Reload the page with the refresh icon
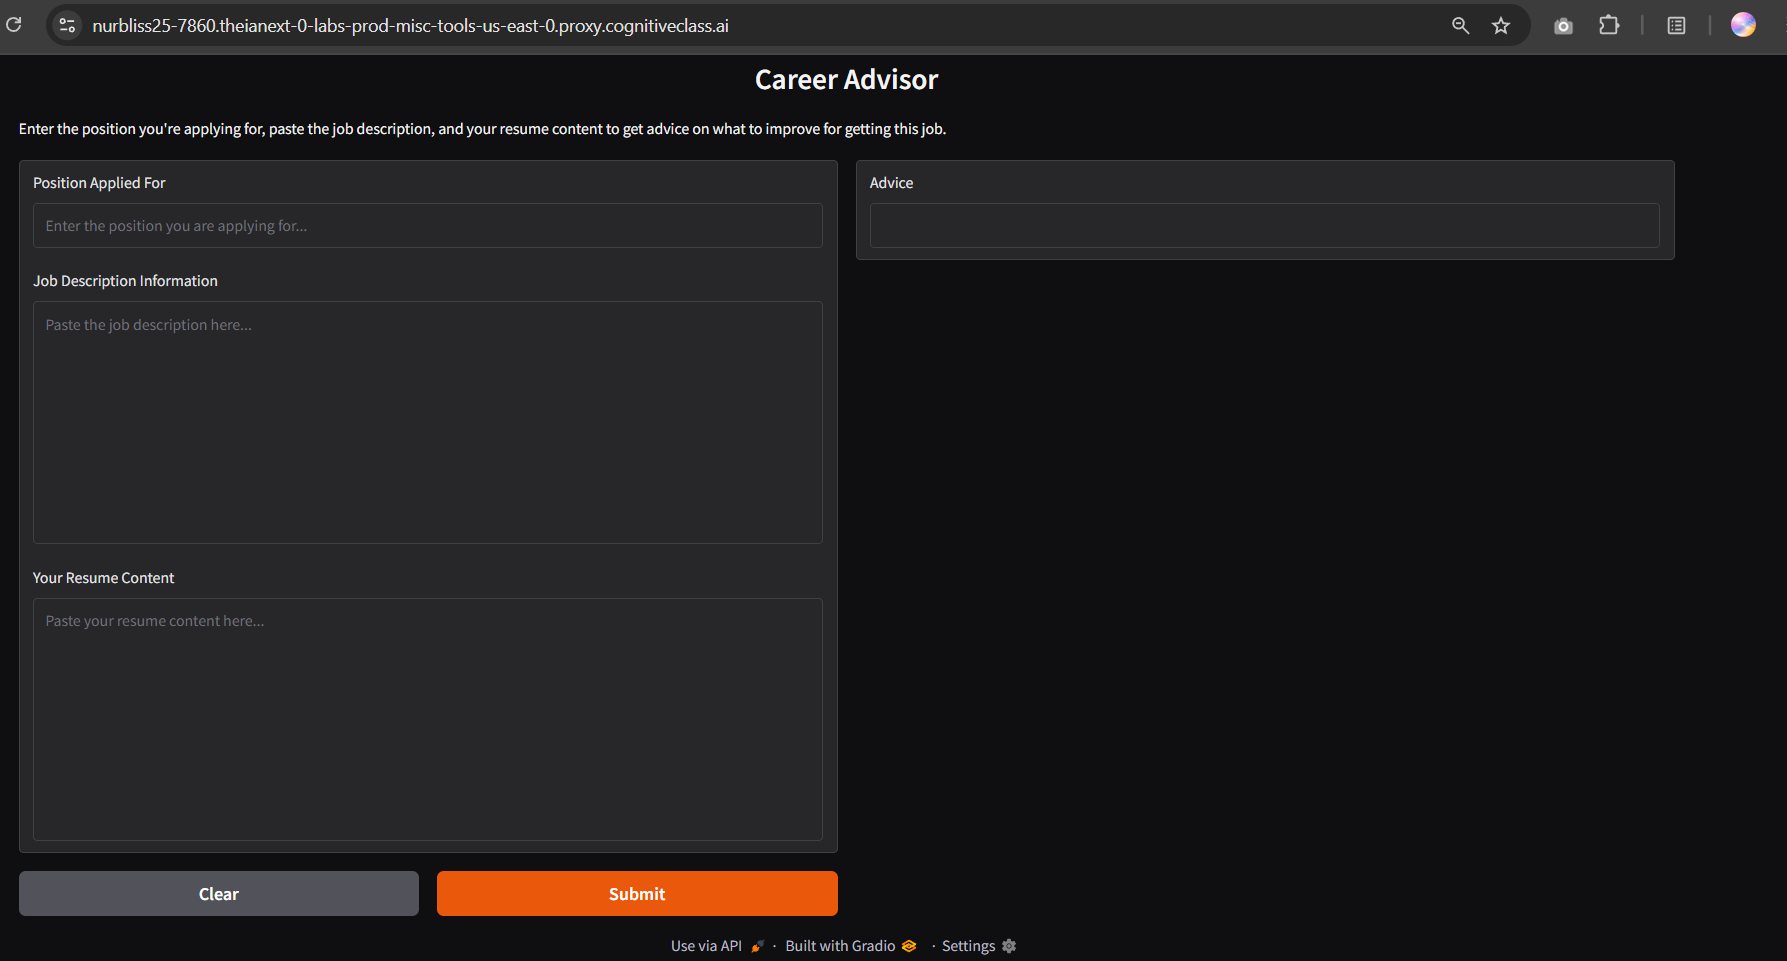 14,25
